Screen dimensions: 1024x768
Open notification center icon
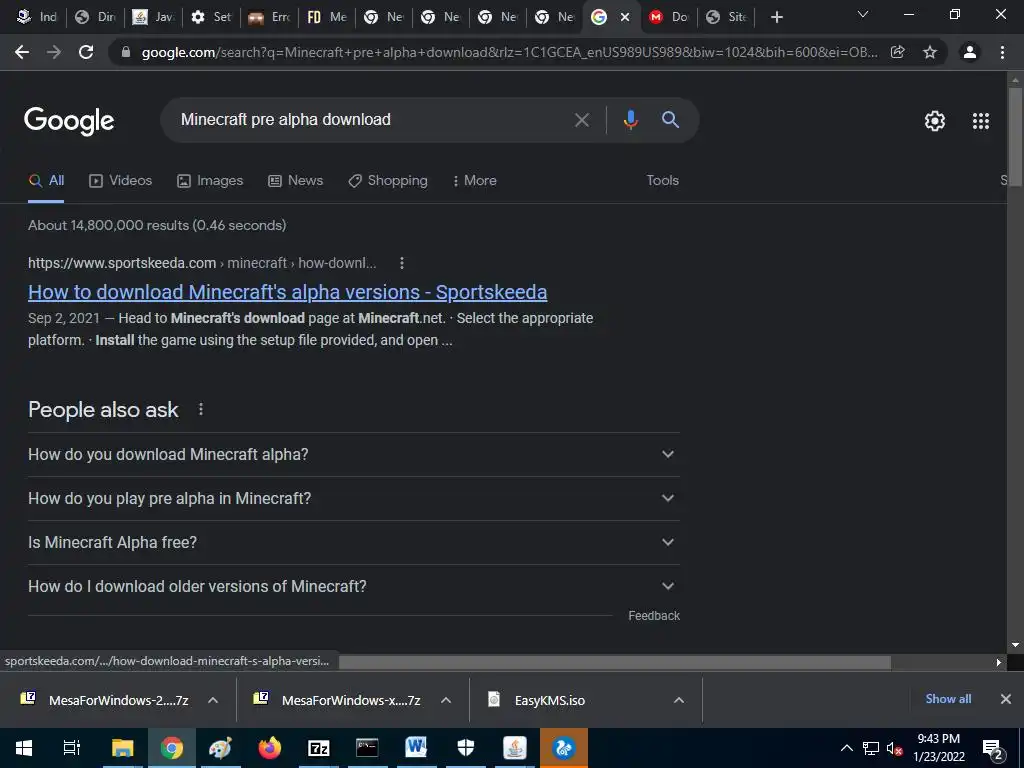(992, 748)
